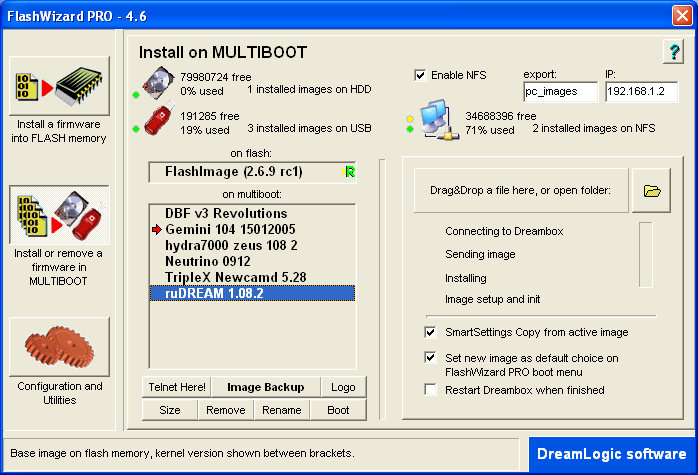Click the 'Connecting to Dreambox' step

tap(504, 231)
